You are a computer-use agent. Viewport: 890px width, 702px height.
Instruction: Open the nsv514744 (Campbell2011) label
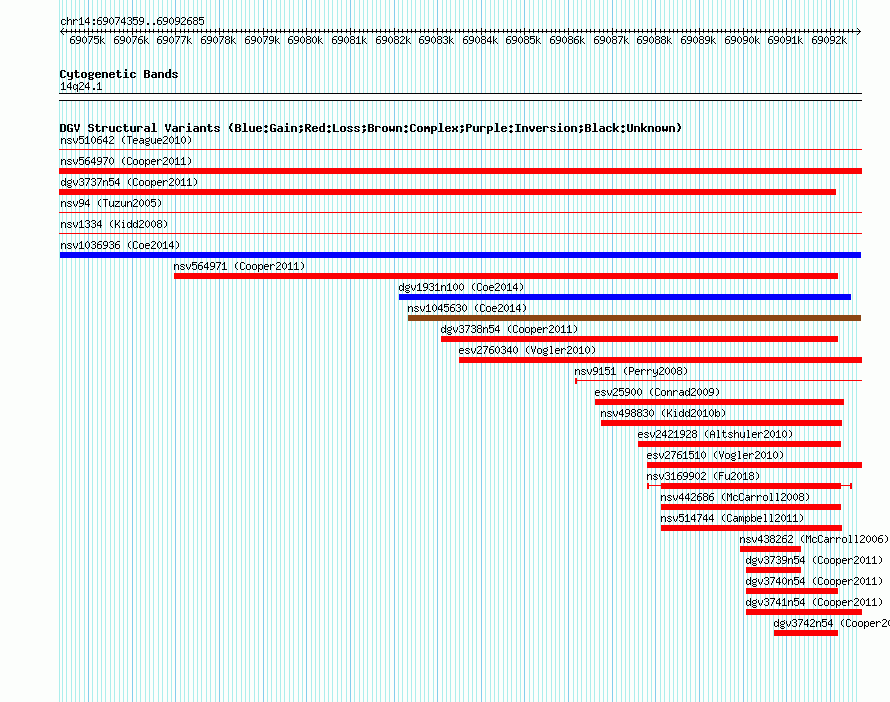(x=732, y=518)
